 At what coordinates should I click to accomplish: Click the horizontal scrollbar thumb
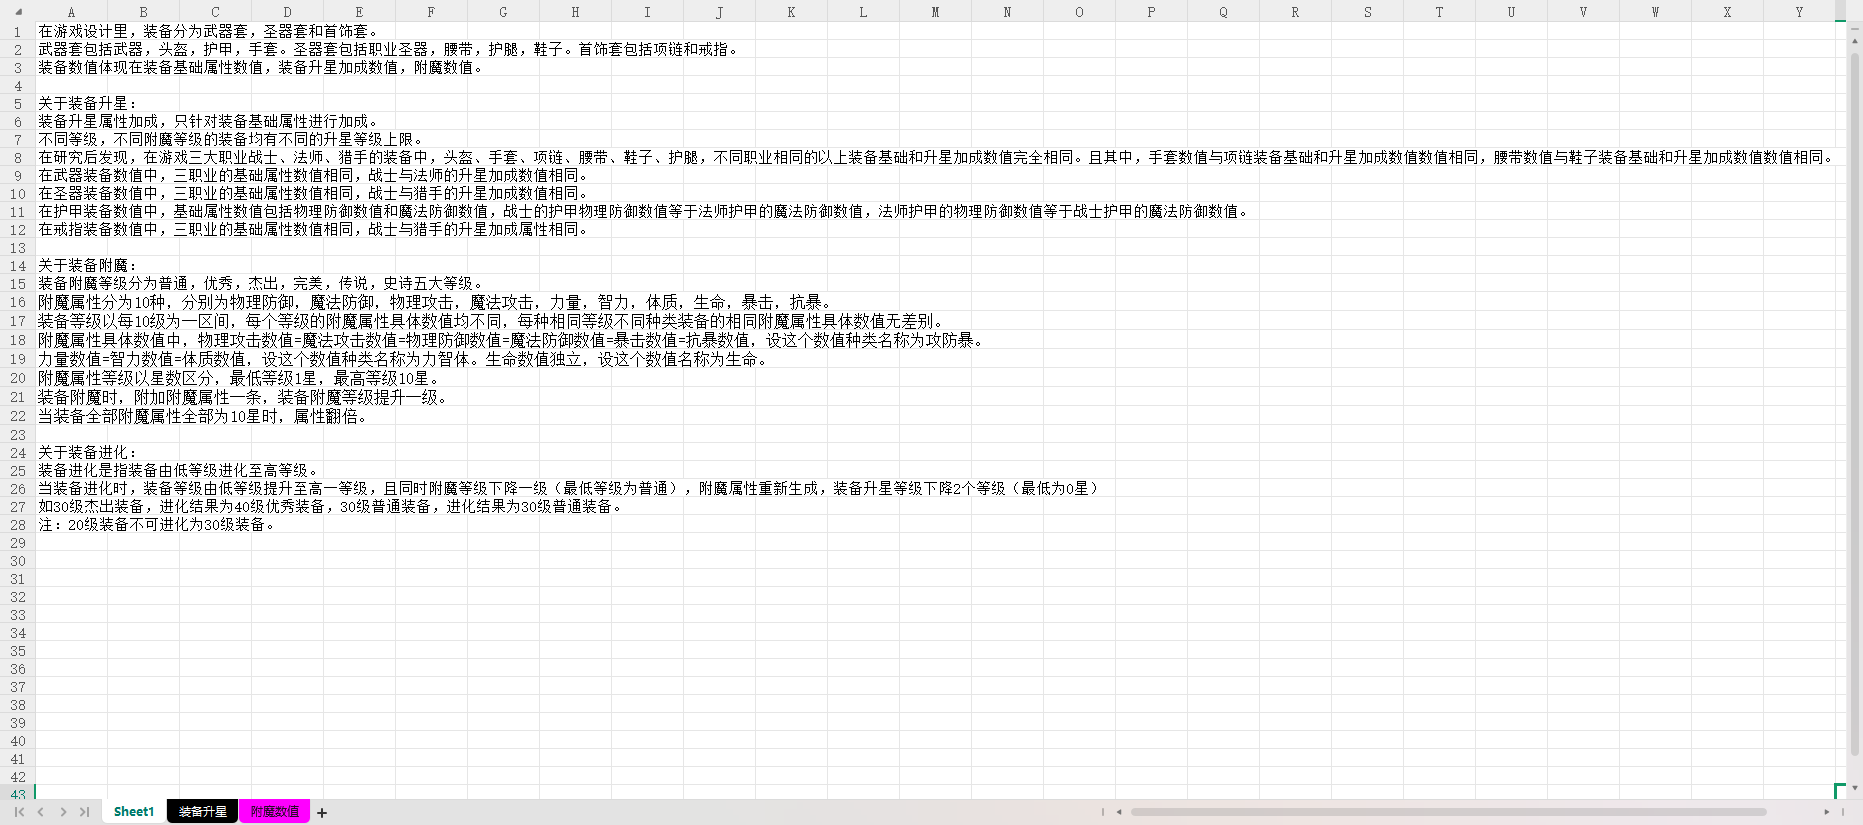coord(1448,812)
